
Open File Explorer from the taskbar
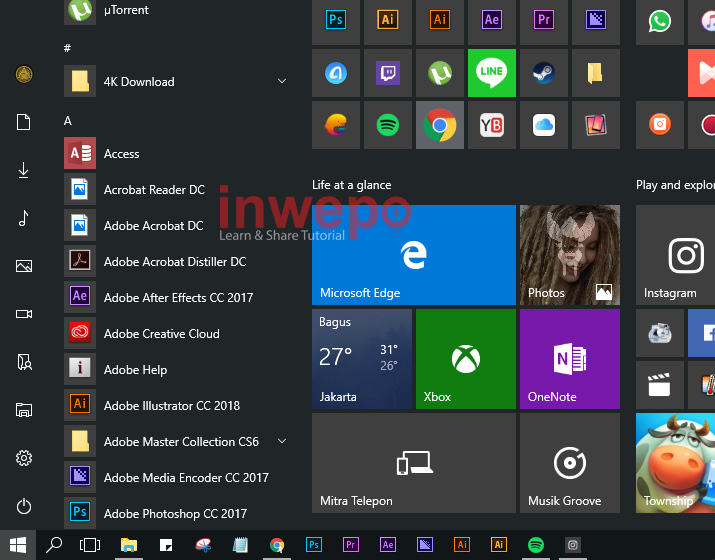click(x=129, y=545)
